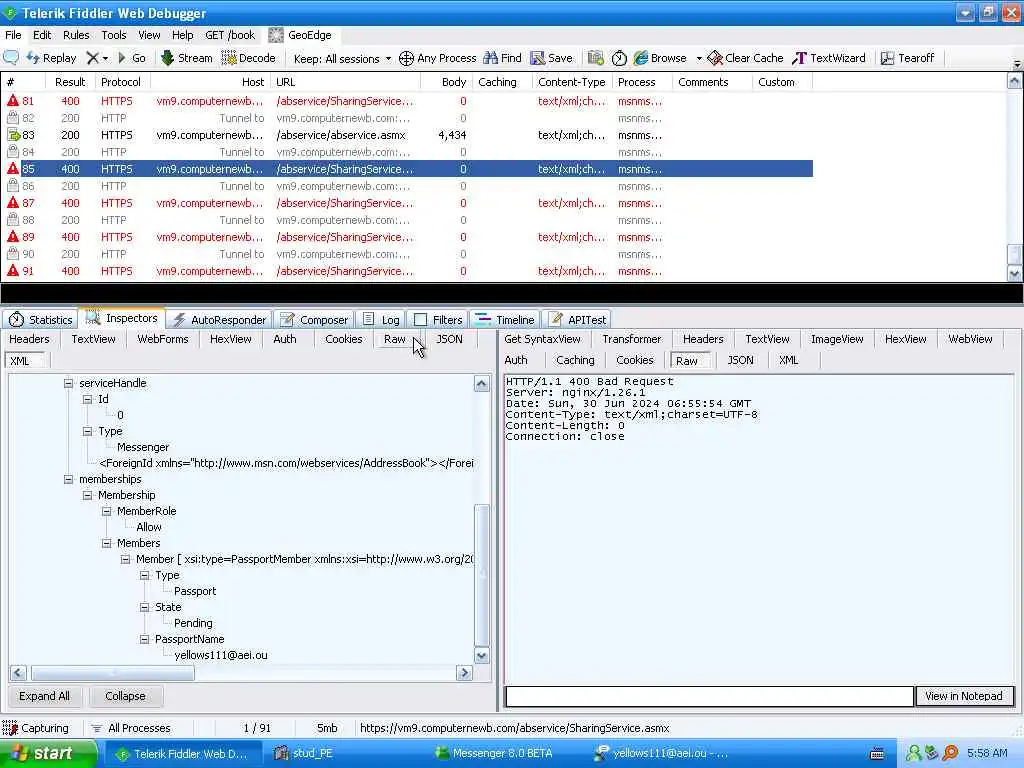Image resolution: width=1024 pixels, height=768 pixels.
Task: Click the timer clock icon
Action: [x=619, y=58]
